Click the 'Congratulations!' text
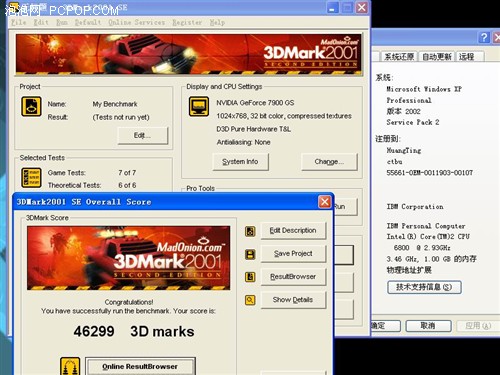This screenshot has height=375, width=500. tap(129, 302)
